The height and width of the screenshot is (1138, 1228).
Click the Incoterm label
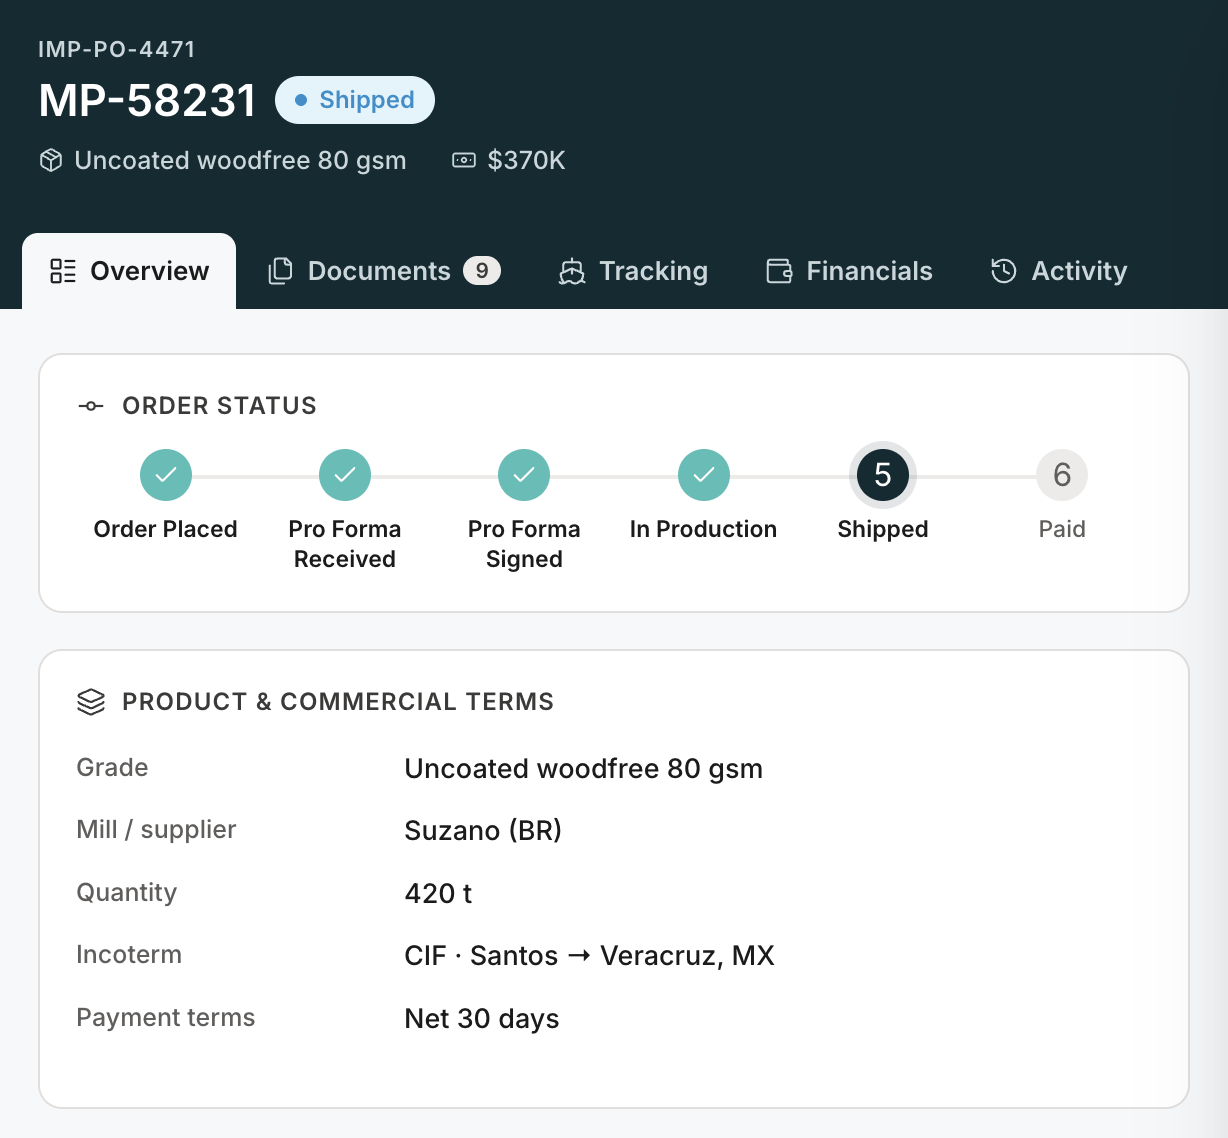click(x=129, y=955)
